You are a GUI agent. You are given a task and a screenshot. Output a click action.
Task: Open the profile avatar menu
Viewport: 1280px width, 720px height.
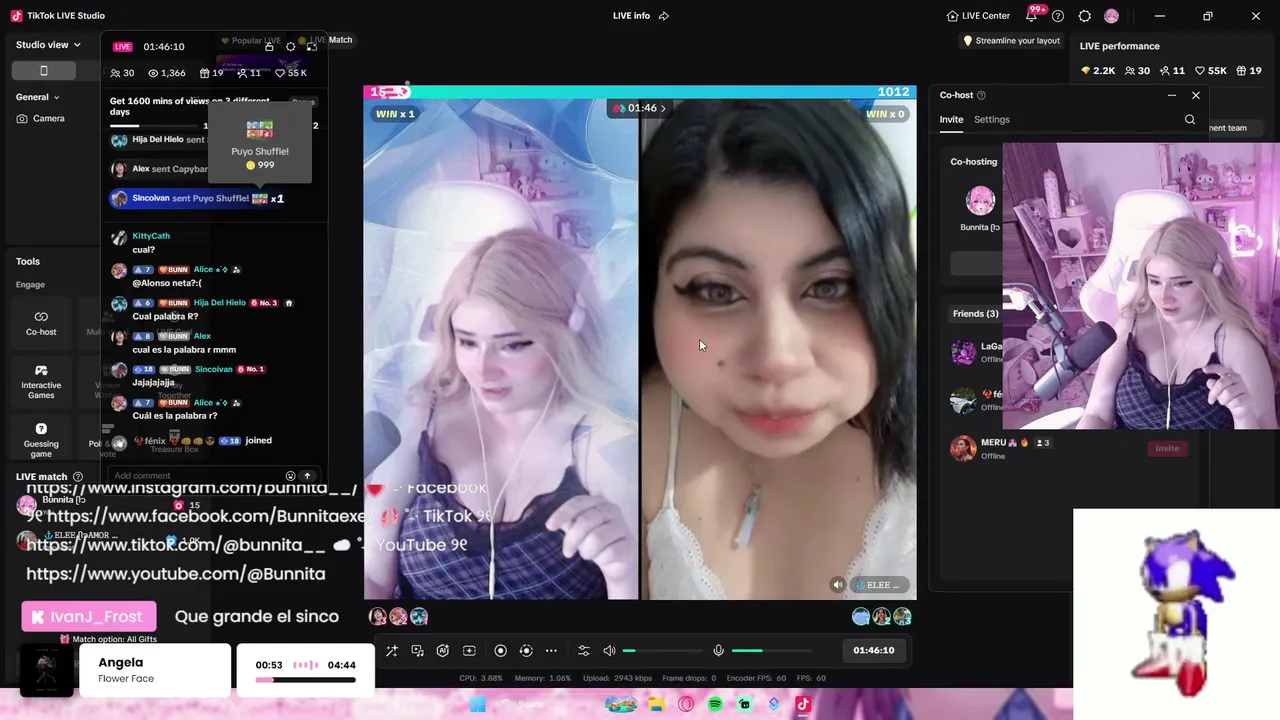(1111, 16)
